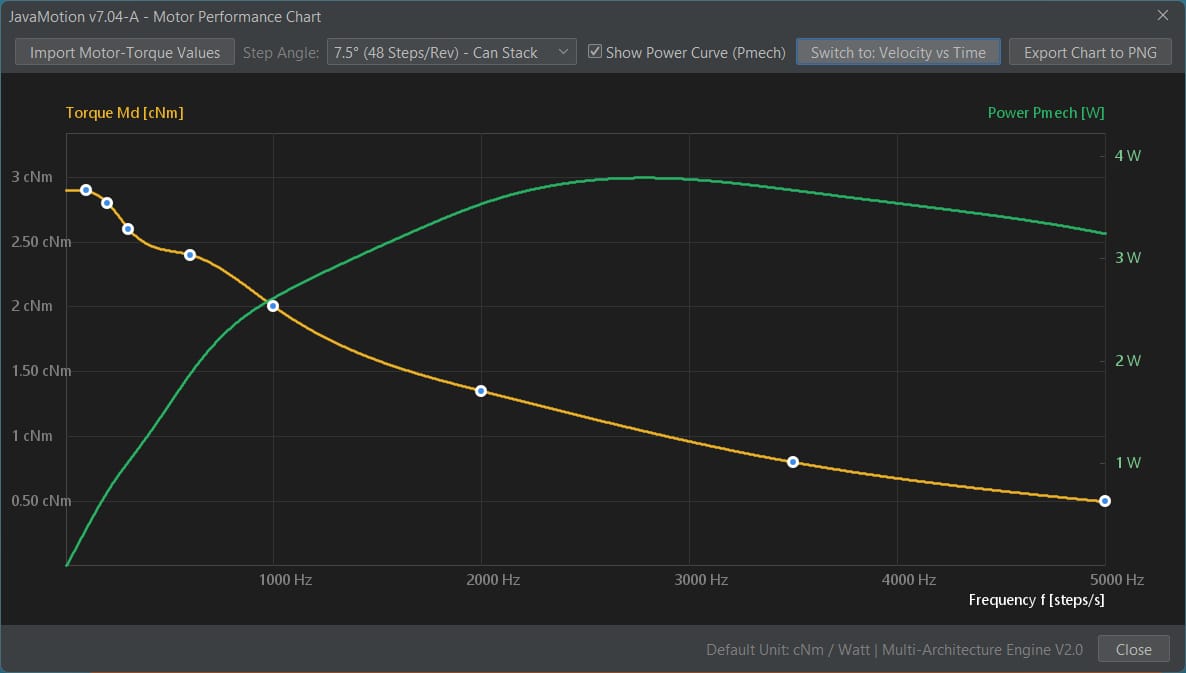Toggle Show Power Curve checkbox
Screen dimensions: 1186x673
click(595, 51)
